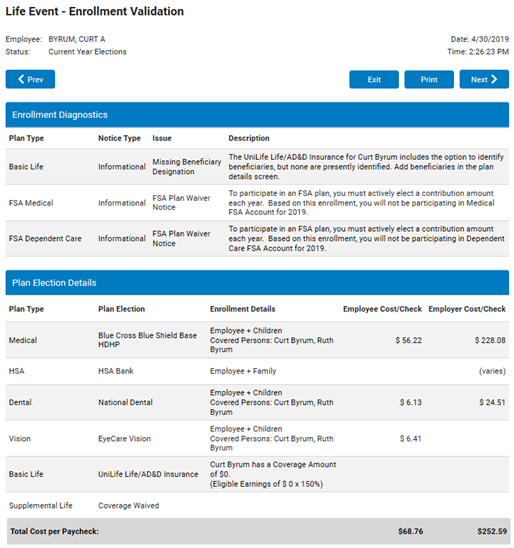The width and height of the screenshot is (514, 548).
Task: Select the Enrollment Diagnostics section header
Action: (x=257, y=115)
